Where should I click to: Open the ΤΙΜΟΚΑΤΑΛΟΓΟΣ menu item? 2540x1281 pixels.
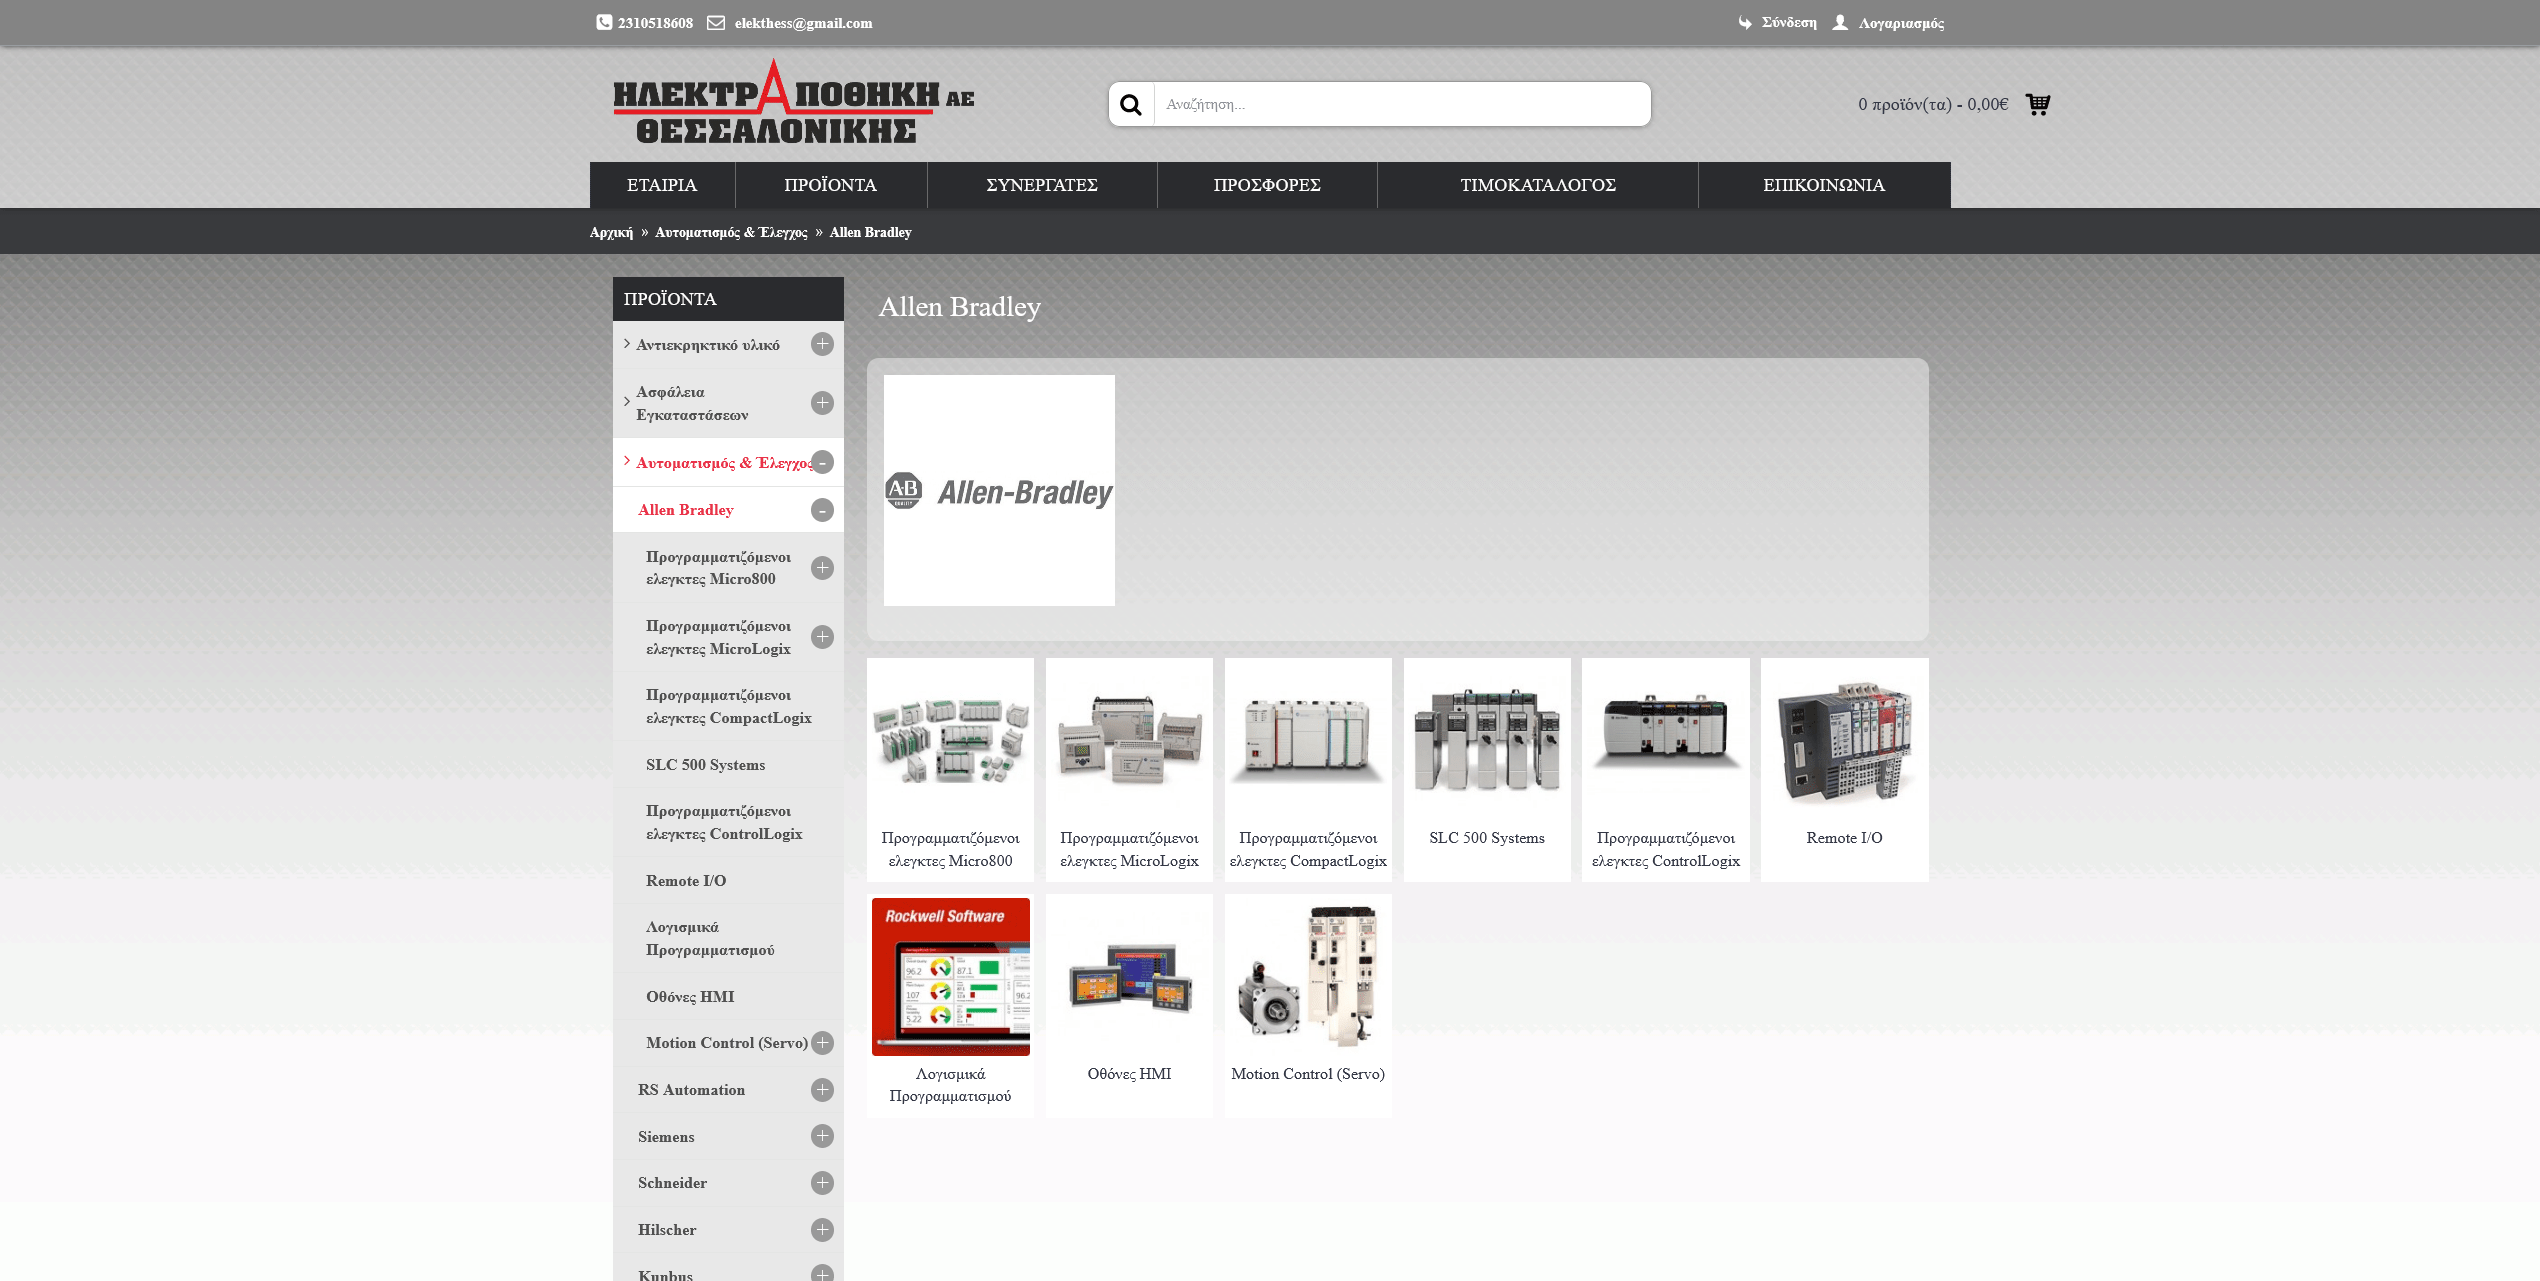(x=1538, y=185)
